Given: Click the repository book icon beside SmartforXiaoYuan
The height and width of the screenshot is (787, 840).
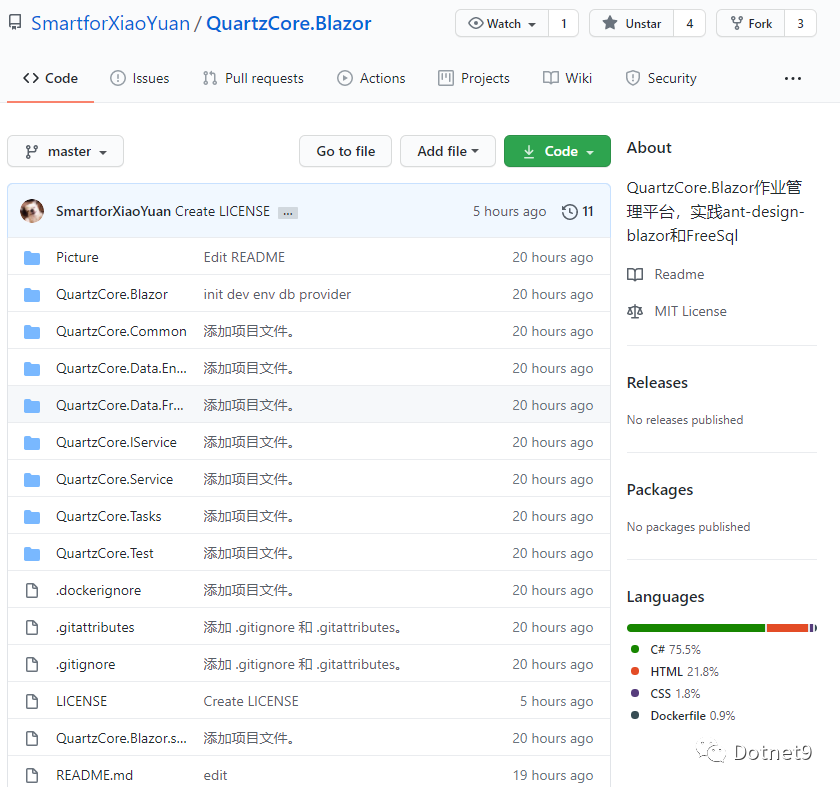Looking at the screenshot, I should (15, 23).
